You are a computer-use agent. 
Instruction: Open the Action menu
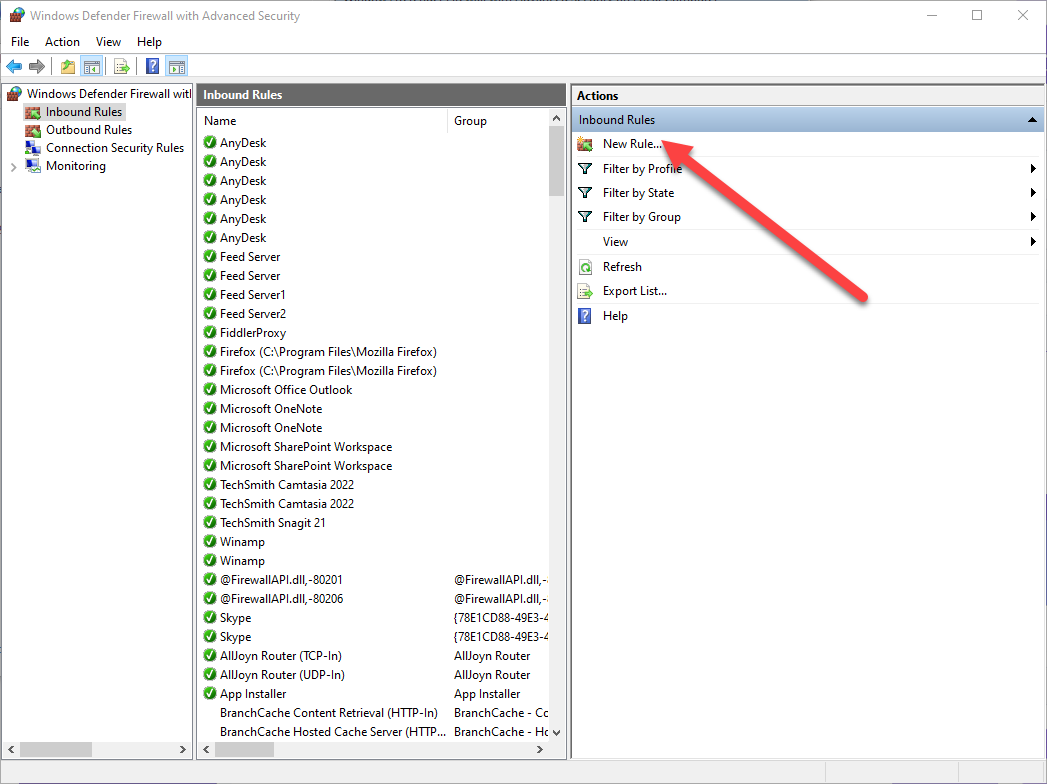click(62, 42)
